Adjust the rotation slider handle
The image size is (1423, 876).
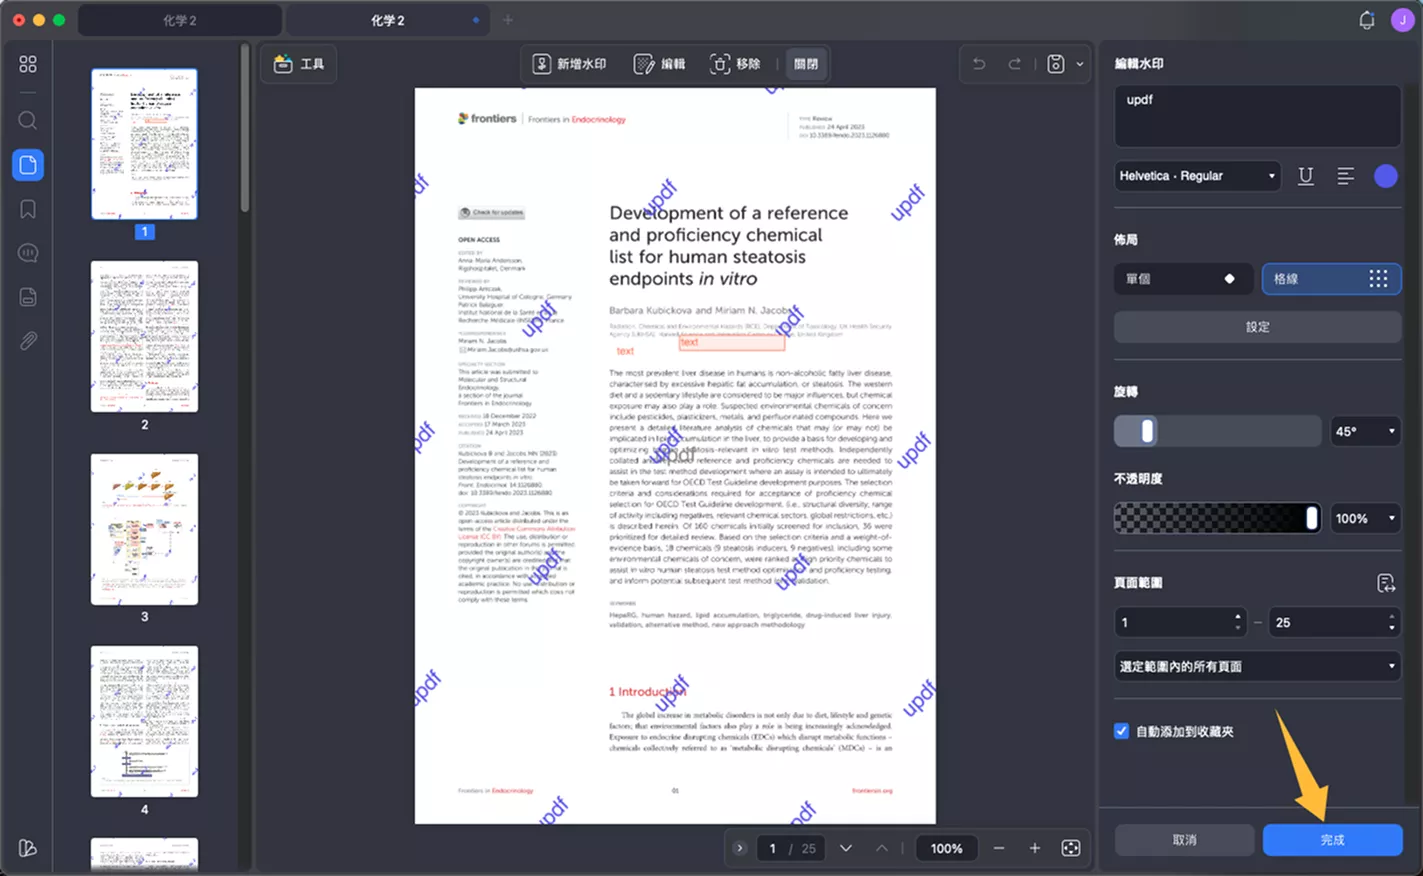pos(1147,431)
